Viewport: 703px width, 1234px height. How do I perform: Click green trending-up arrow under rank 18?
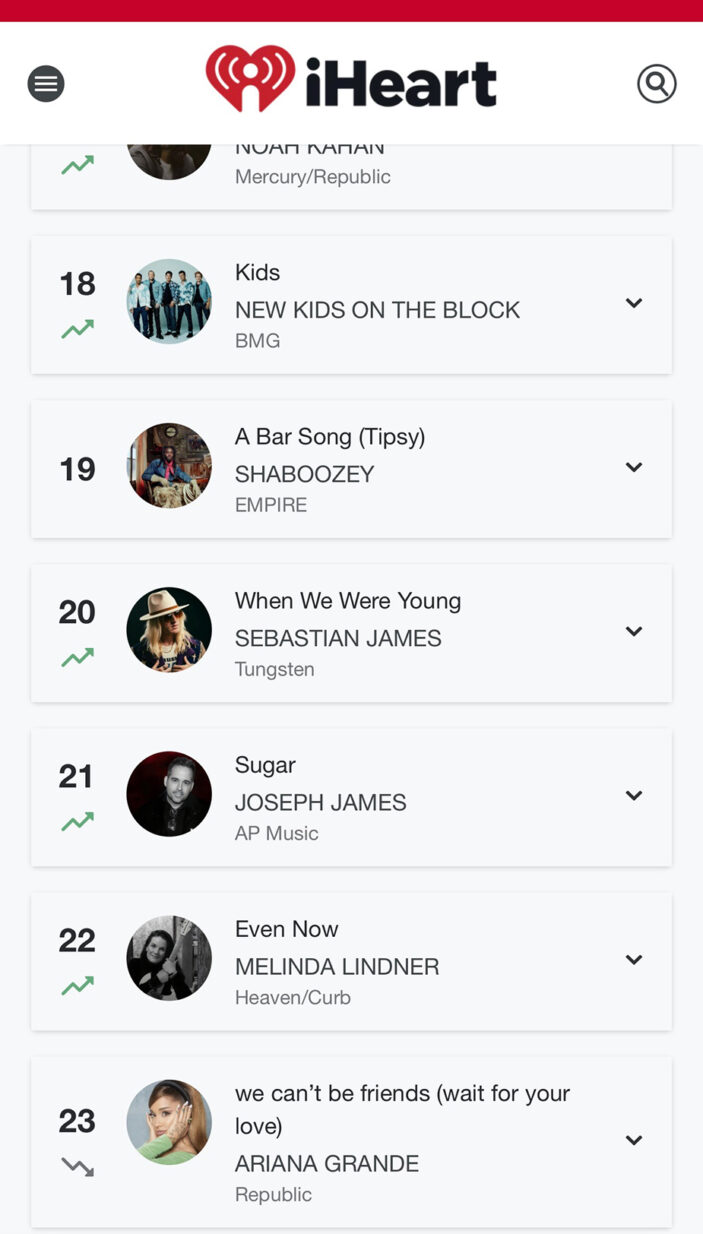point(77,329)
